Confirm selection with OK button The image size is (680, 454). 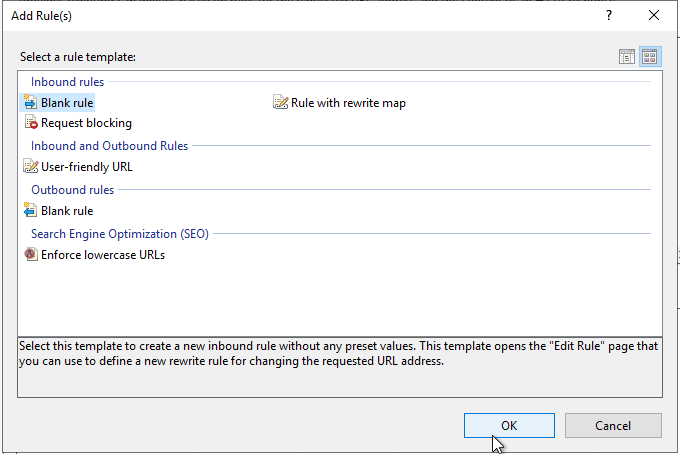point(509,425)
